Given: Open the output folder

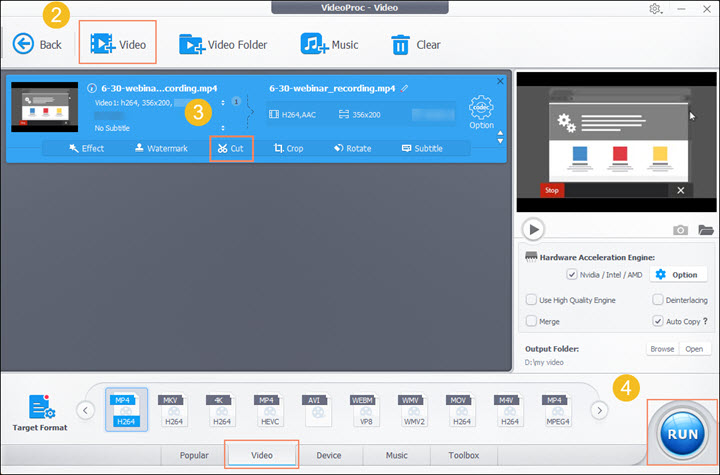Looking at the screenshot, I should (x=694, y=349).
